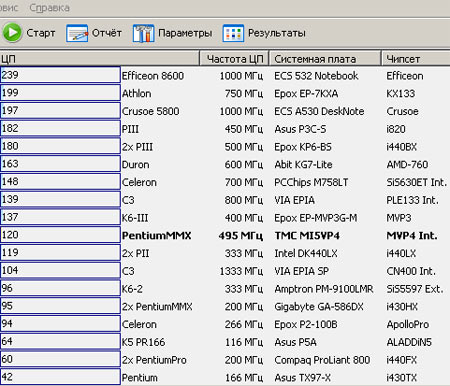
Task: Select the K6-2 row
Action: [x=132, y=289]
